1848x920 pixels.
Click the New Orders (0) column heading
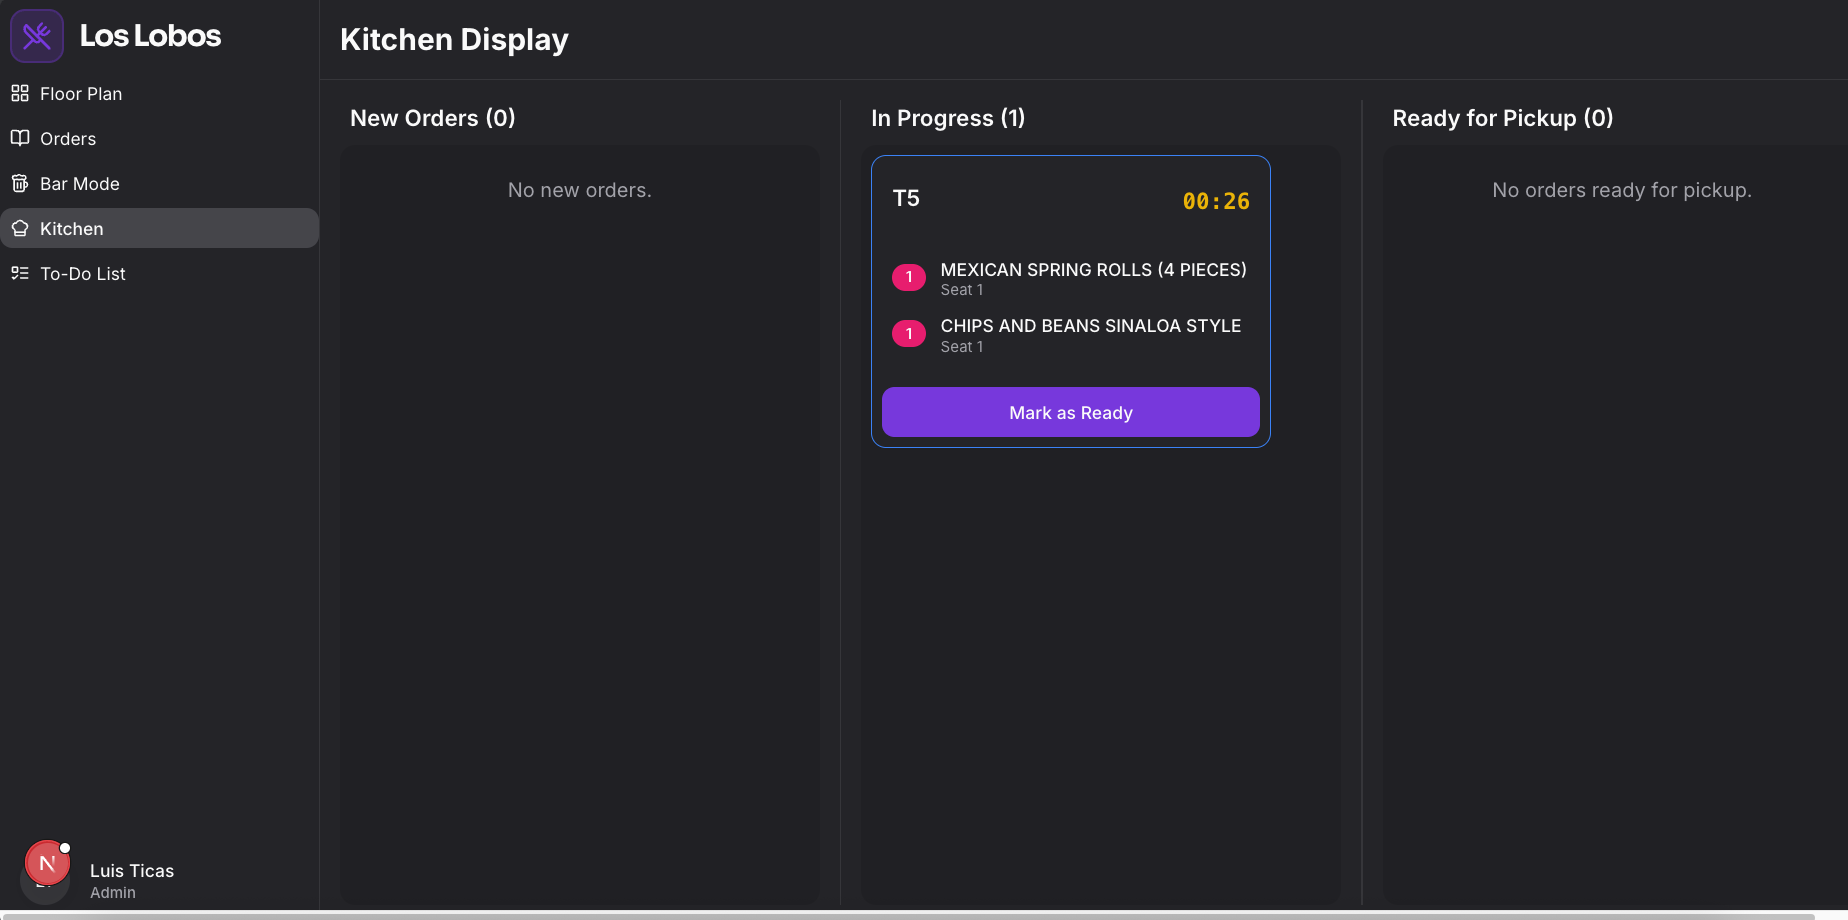point(433,118)
